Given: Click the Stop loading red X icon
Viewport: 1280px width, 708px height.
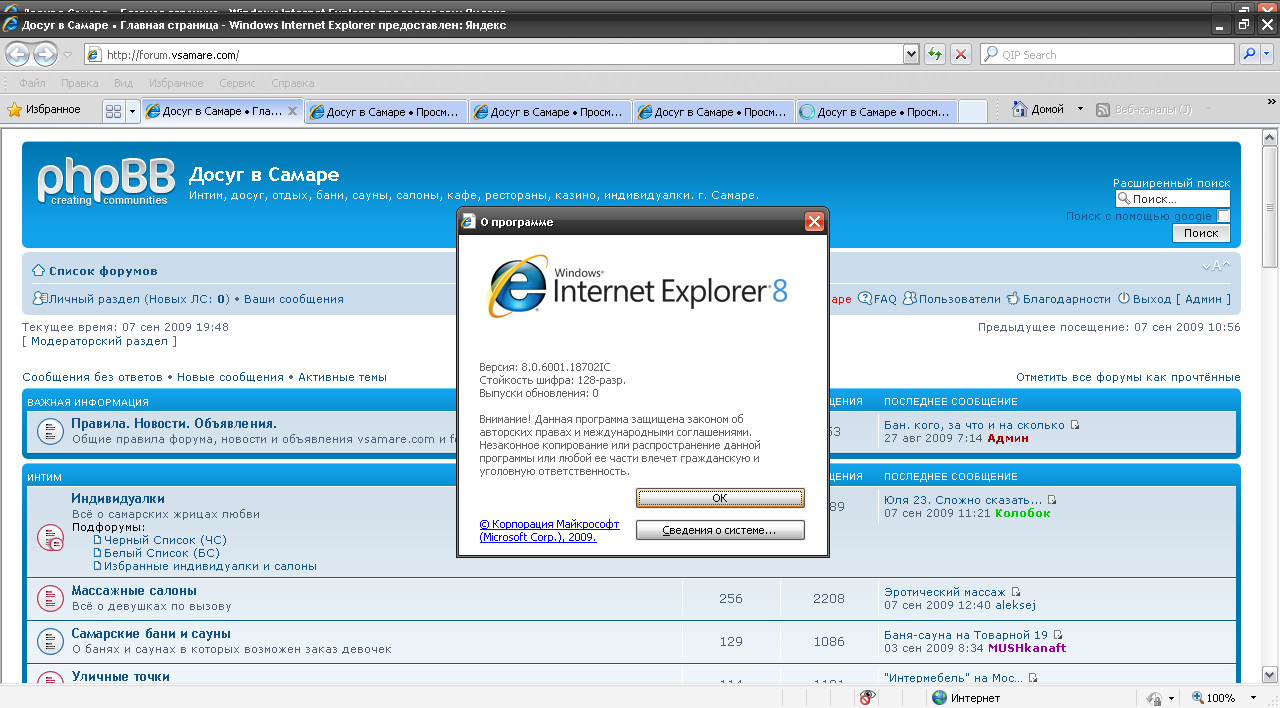Looking at the screenshot, I should (960, 54).
